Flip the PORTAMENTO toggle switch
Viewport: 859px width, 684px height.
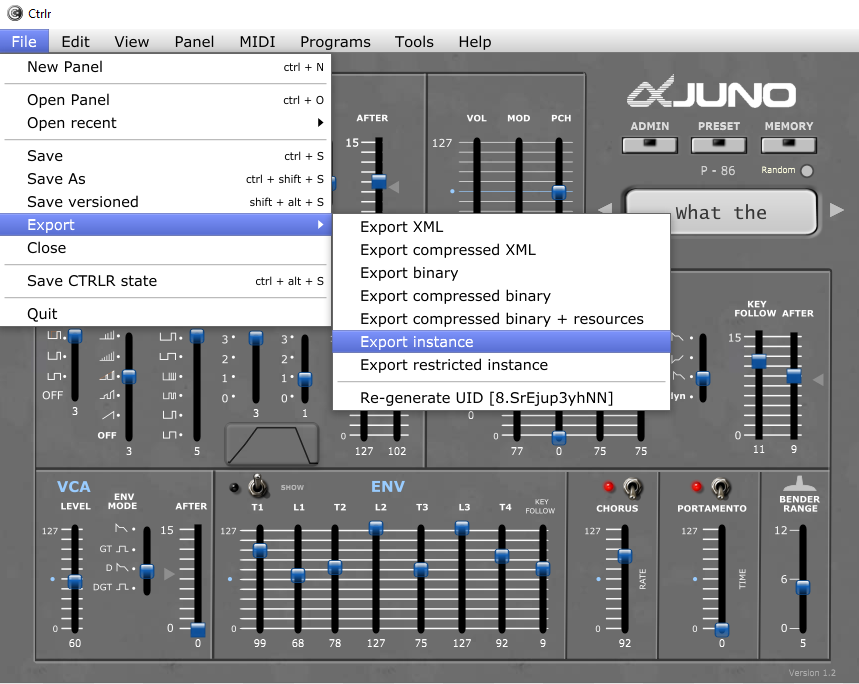pos(720,487)
